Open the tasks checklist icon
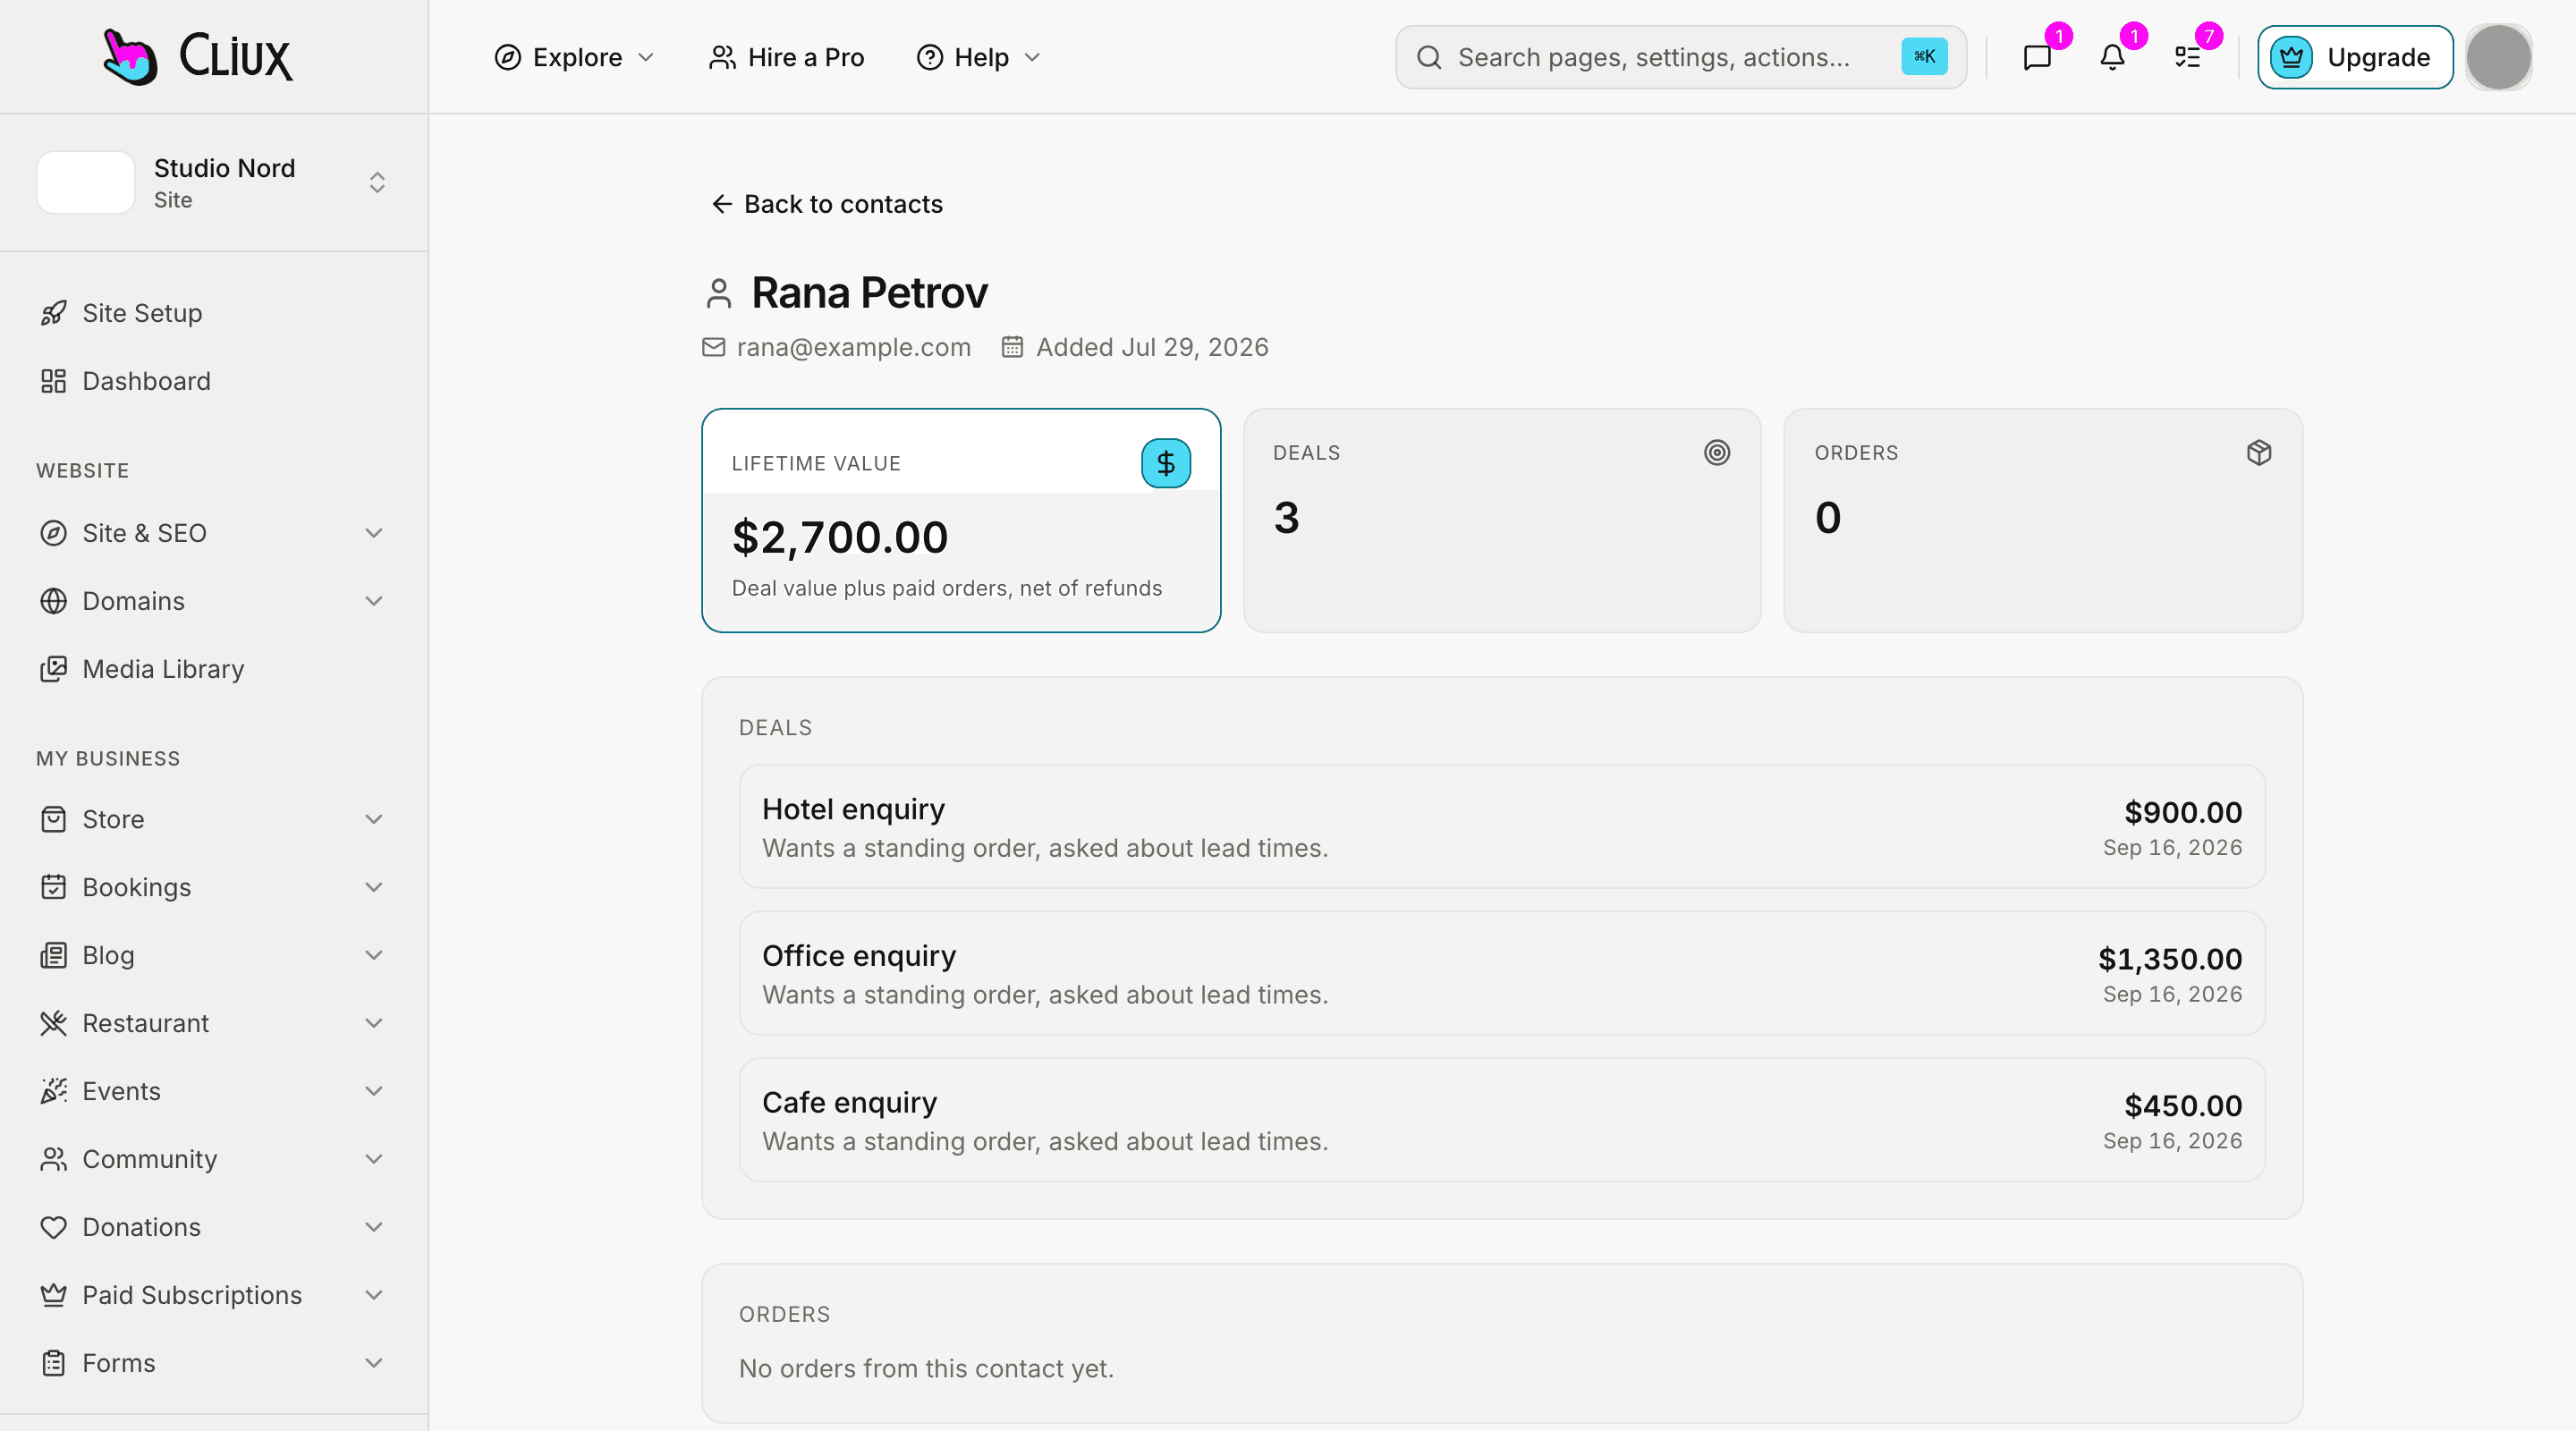 2187,57
